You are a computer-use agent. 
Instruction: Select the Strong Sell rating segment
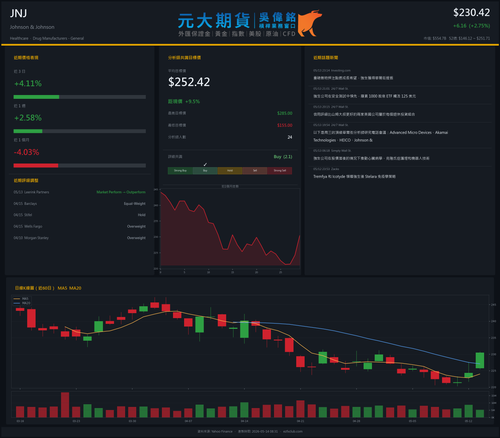[280, 171]
